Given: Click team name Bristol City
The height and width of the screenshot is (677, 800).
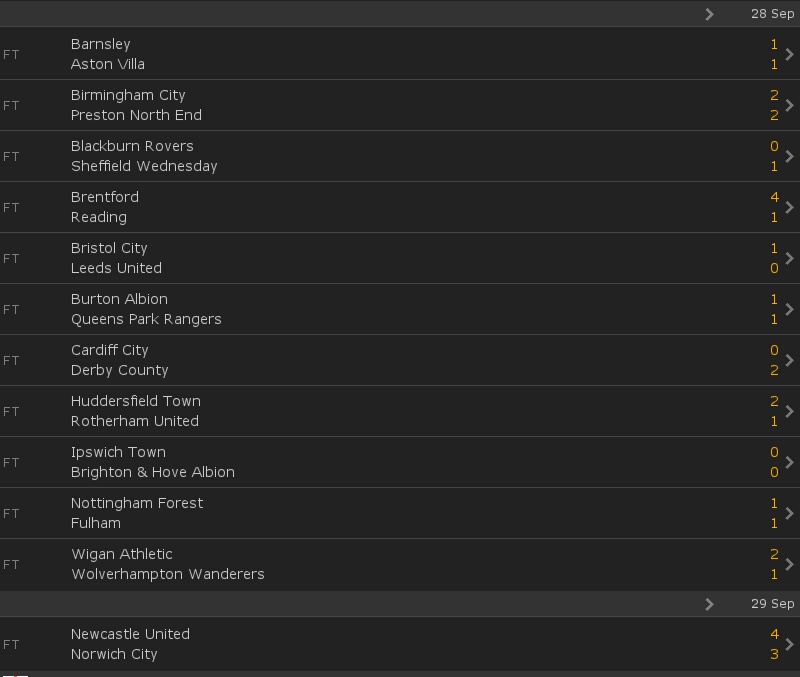Looking at the screenshot, I should click(109, 248).
